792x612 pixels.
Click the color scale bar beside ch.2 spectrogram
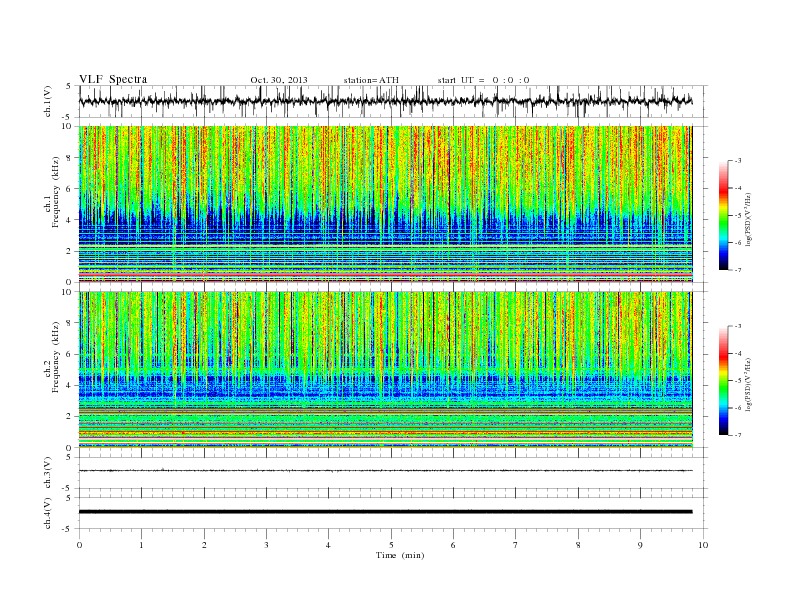pos(723,380)
